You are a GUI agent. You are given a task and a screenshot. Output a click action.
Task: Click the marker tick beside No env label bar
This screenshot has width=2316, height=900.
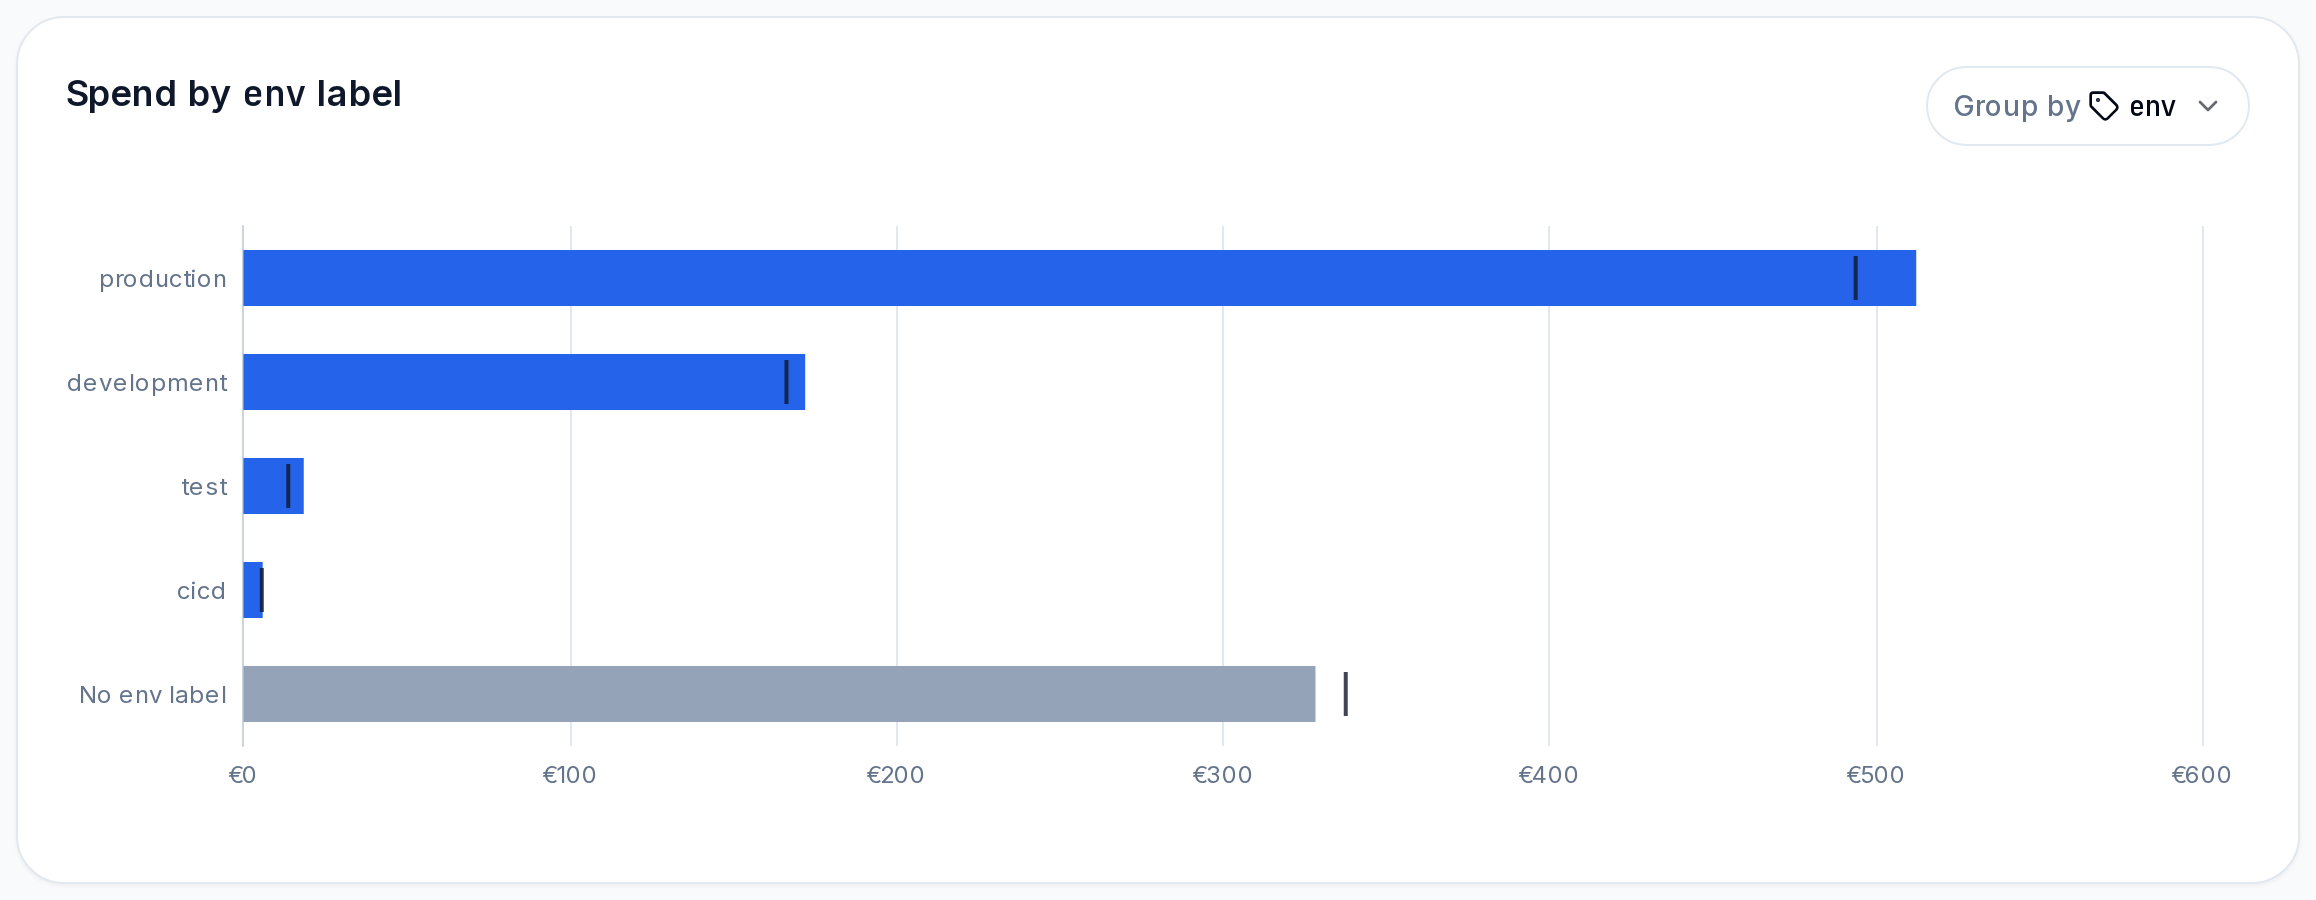[x=1345, y=694]
